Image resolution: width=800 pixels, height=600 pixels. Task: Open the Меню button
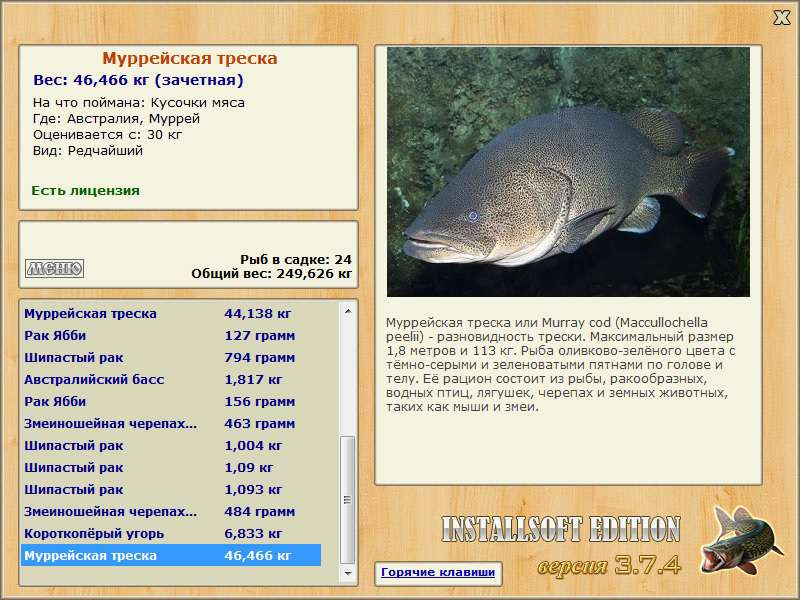pyautogui.click(x=55, y=268)
